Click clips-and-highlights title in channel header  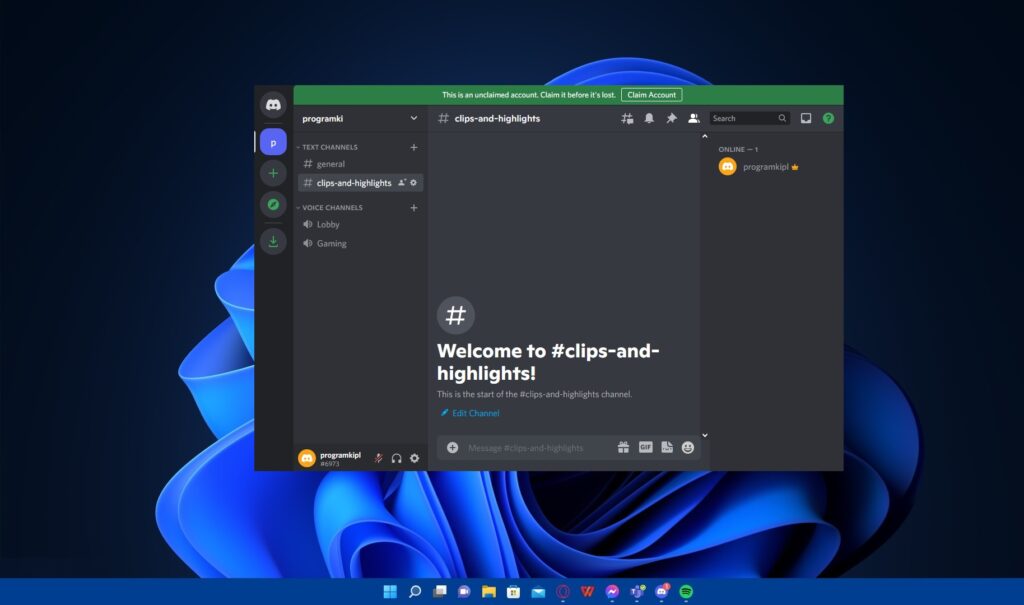click(x=497, y=118)
